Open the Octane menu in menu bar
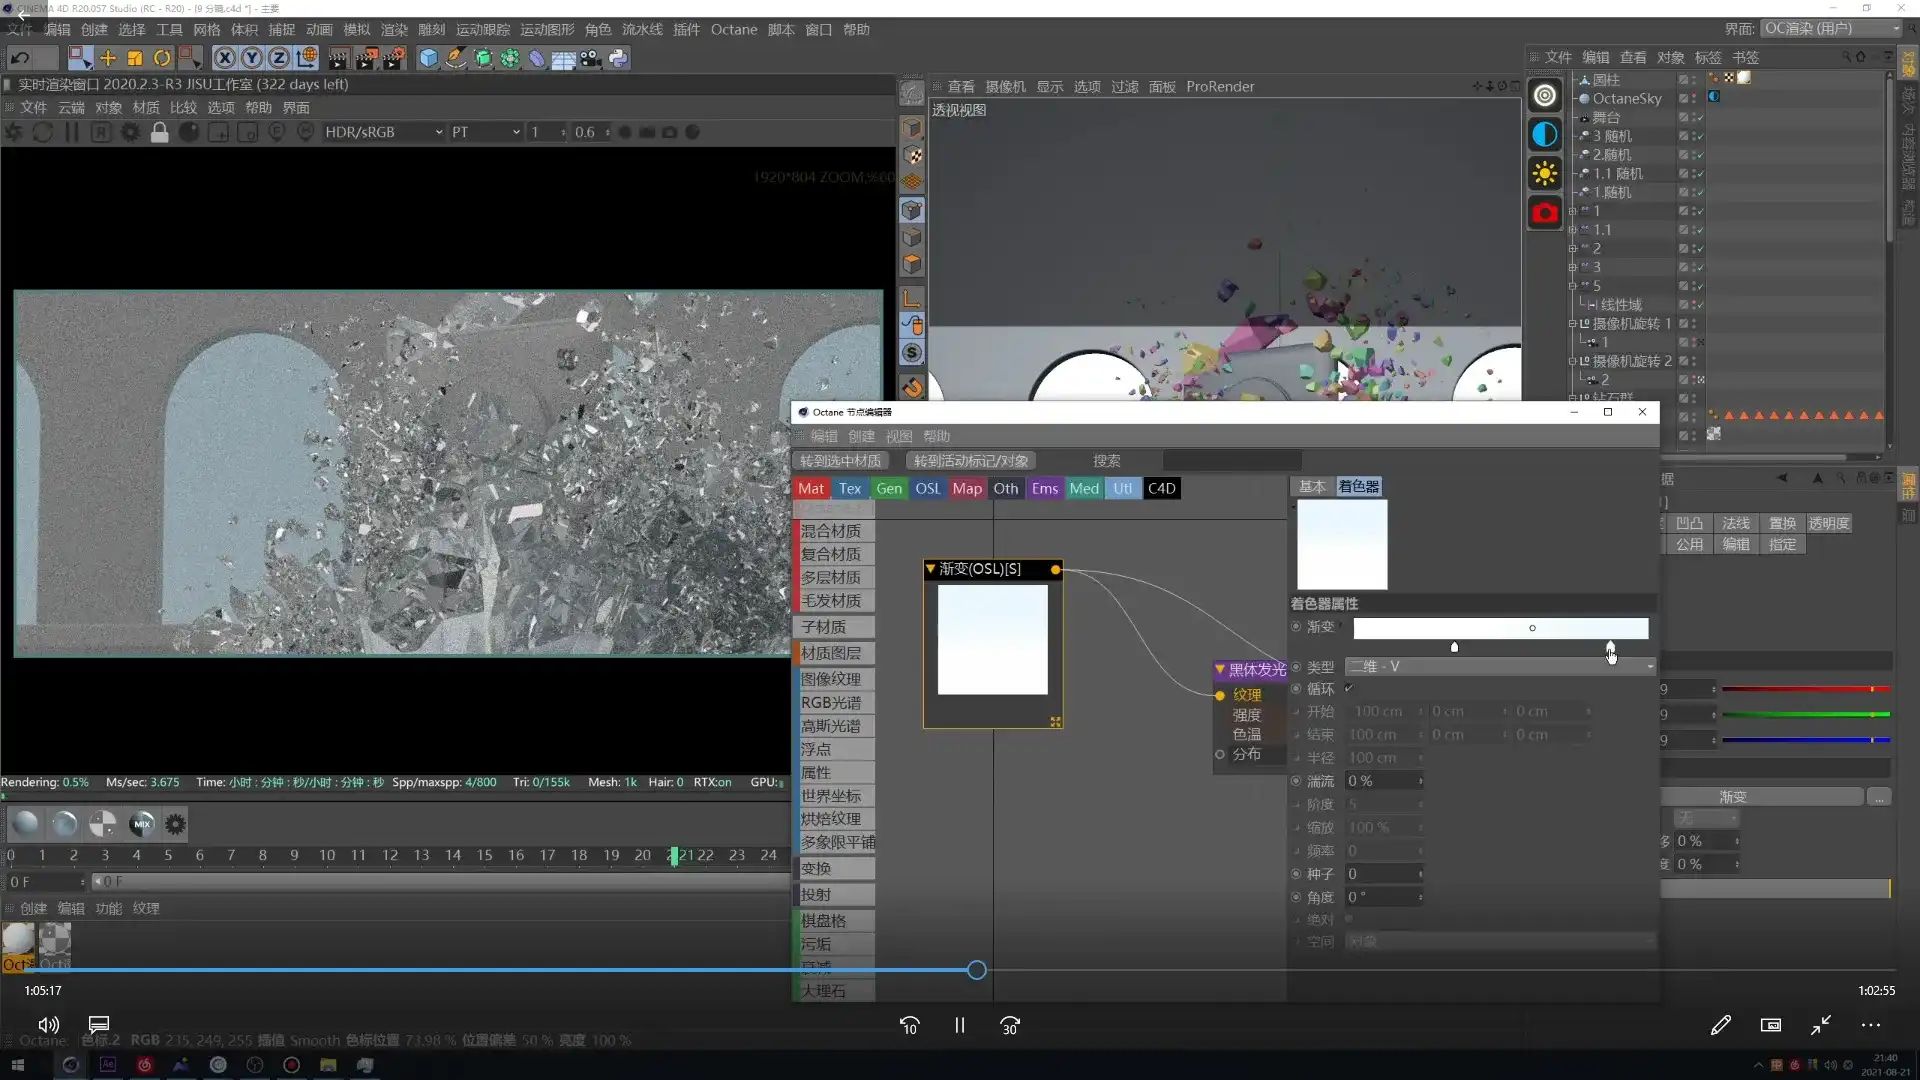The image size is (1920, 1080). click(x=733, y=29)
